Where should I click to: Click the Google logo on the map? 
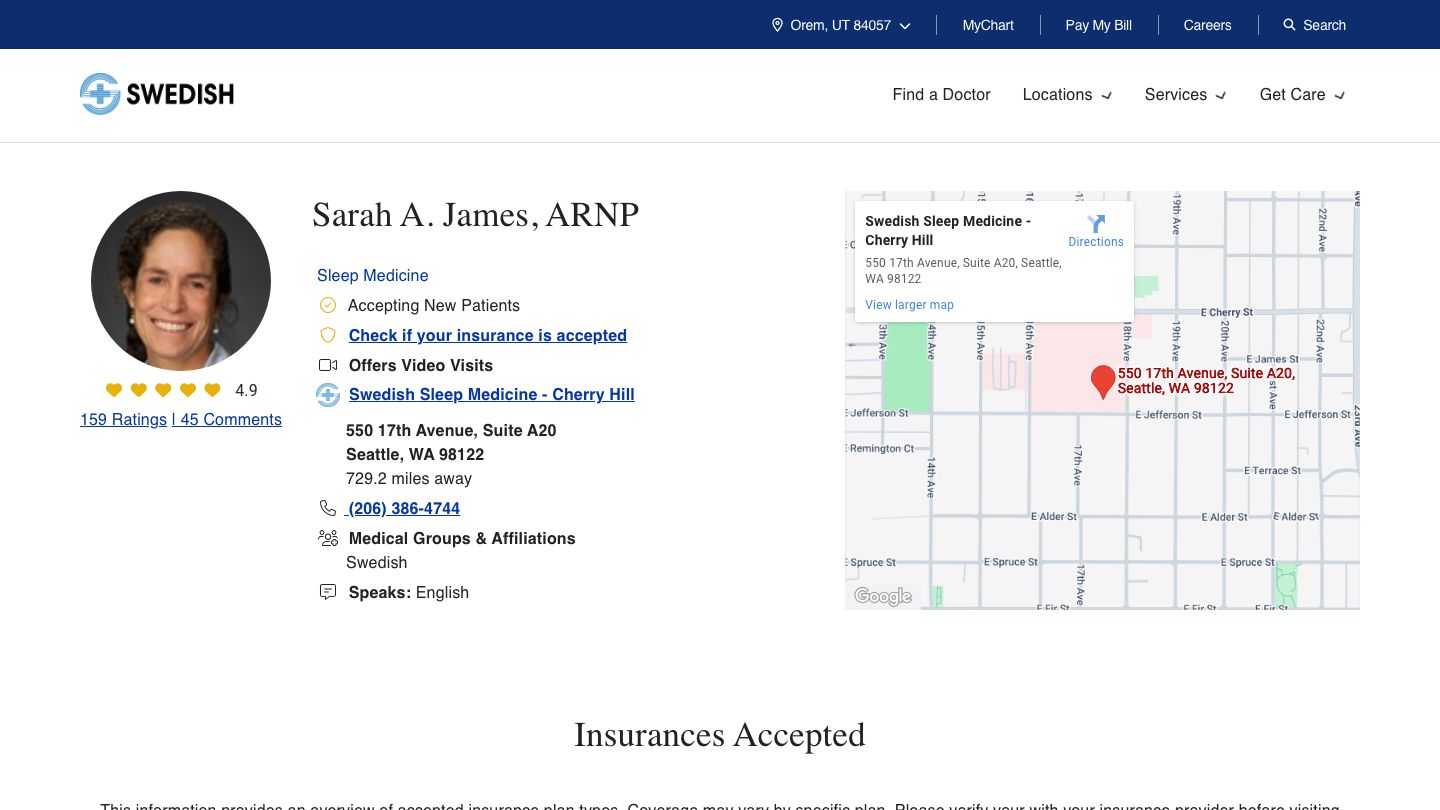tap(882, 596)
